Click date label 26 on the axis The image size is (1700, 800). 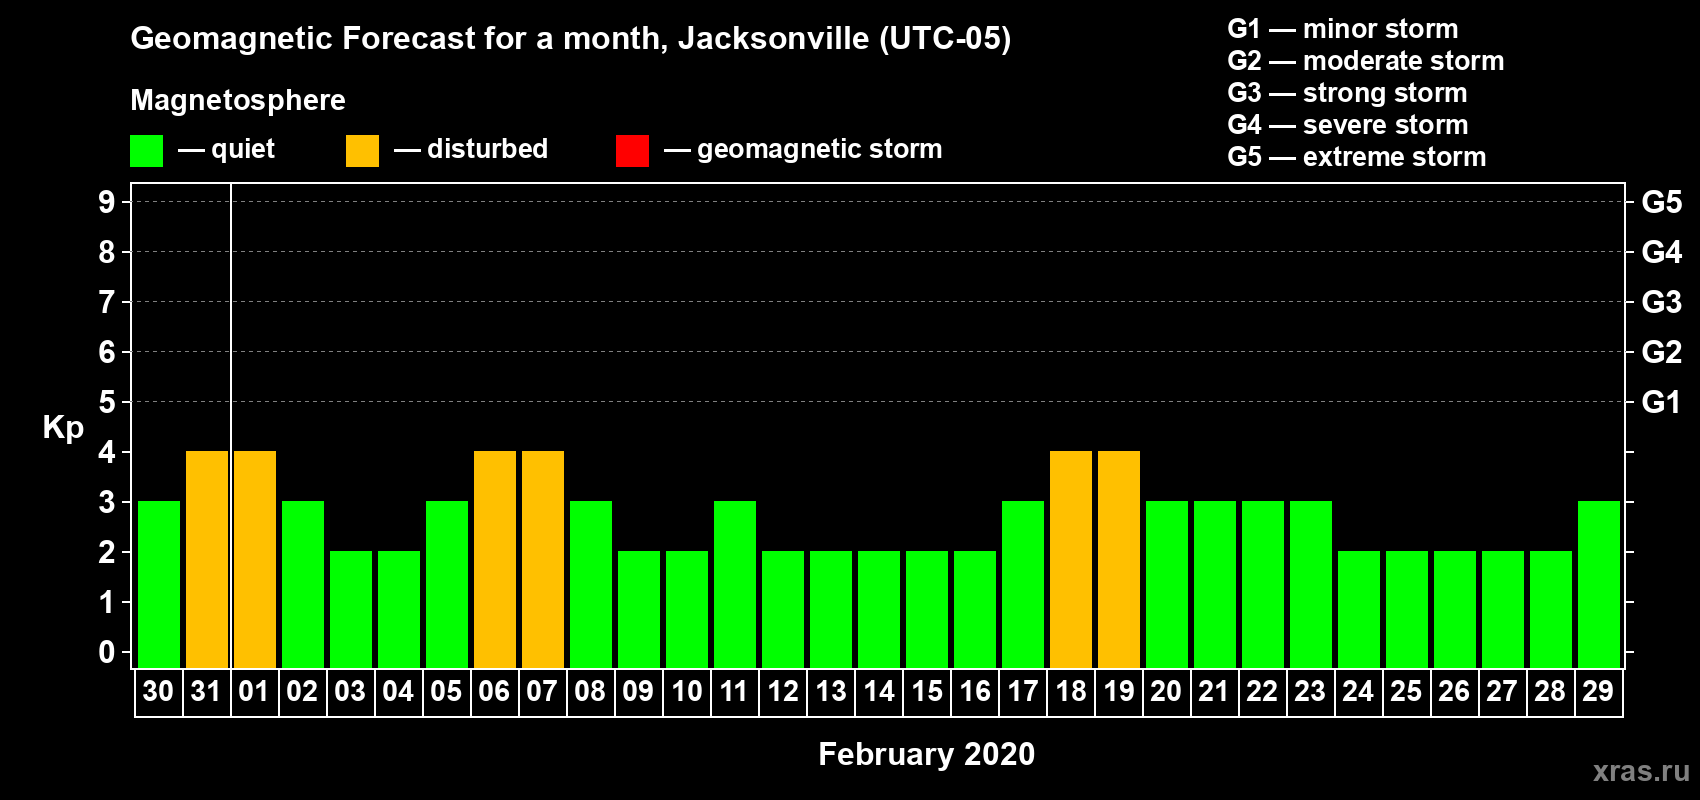[x=1454, y=691]
